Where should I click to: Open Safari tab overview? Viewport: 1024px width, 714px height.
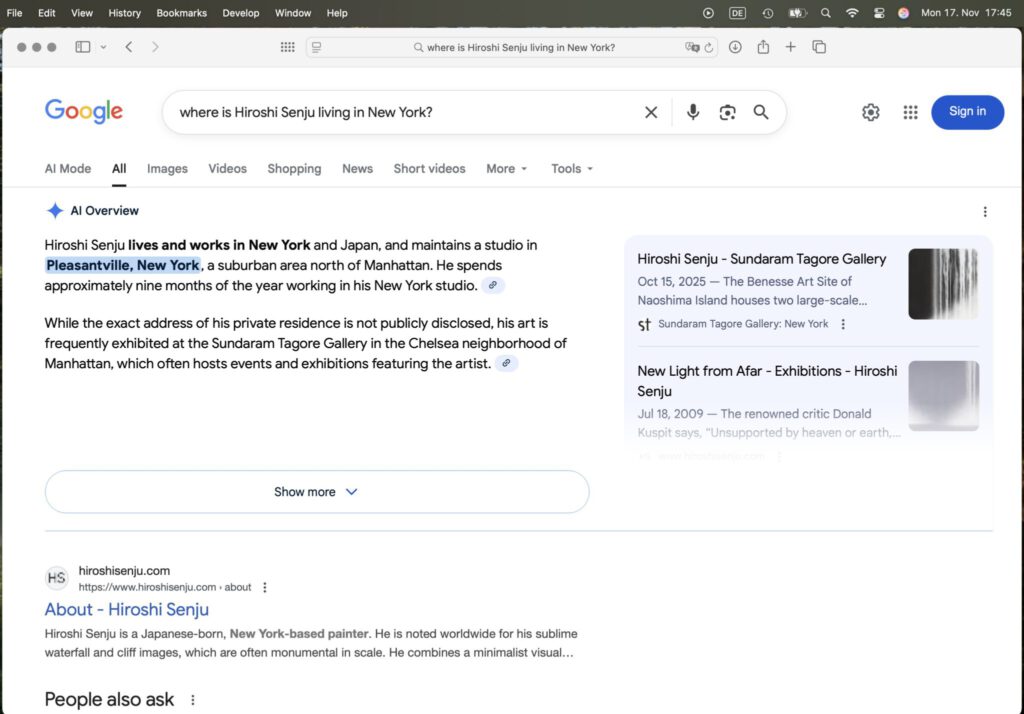819,47
